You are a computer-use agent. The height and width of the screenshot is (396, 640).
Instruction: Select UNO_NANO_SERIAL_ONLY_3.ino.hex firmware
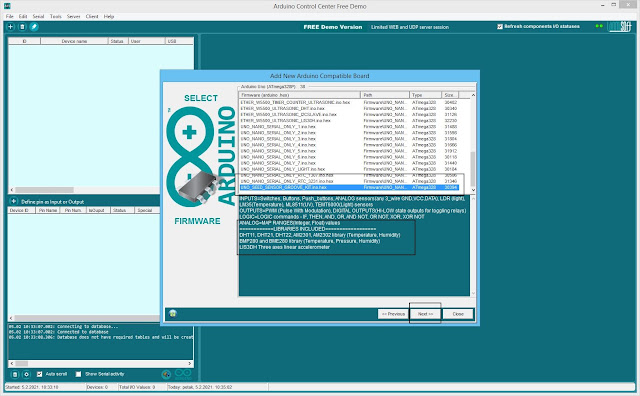[349, 139]
